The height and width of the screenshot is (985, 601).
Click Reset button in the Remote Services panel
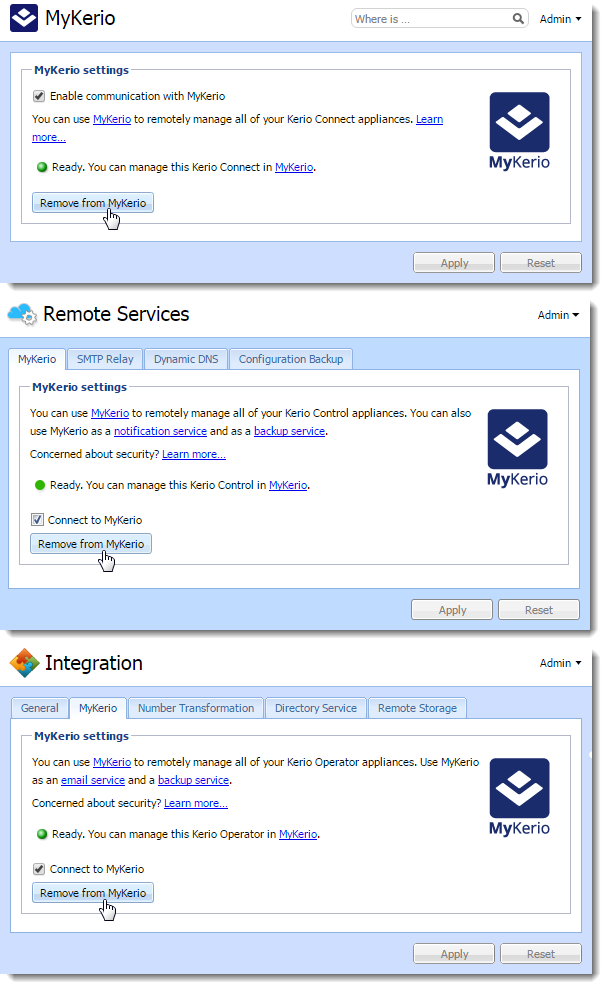(x=539, y=609)
